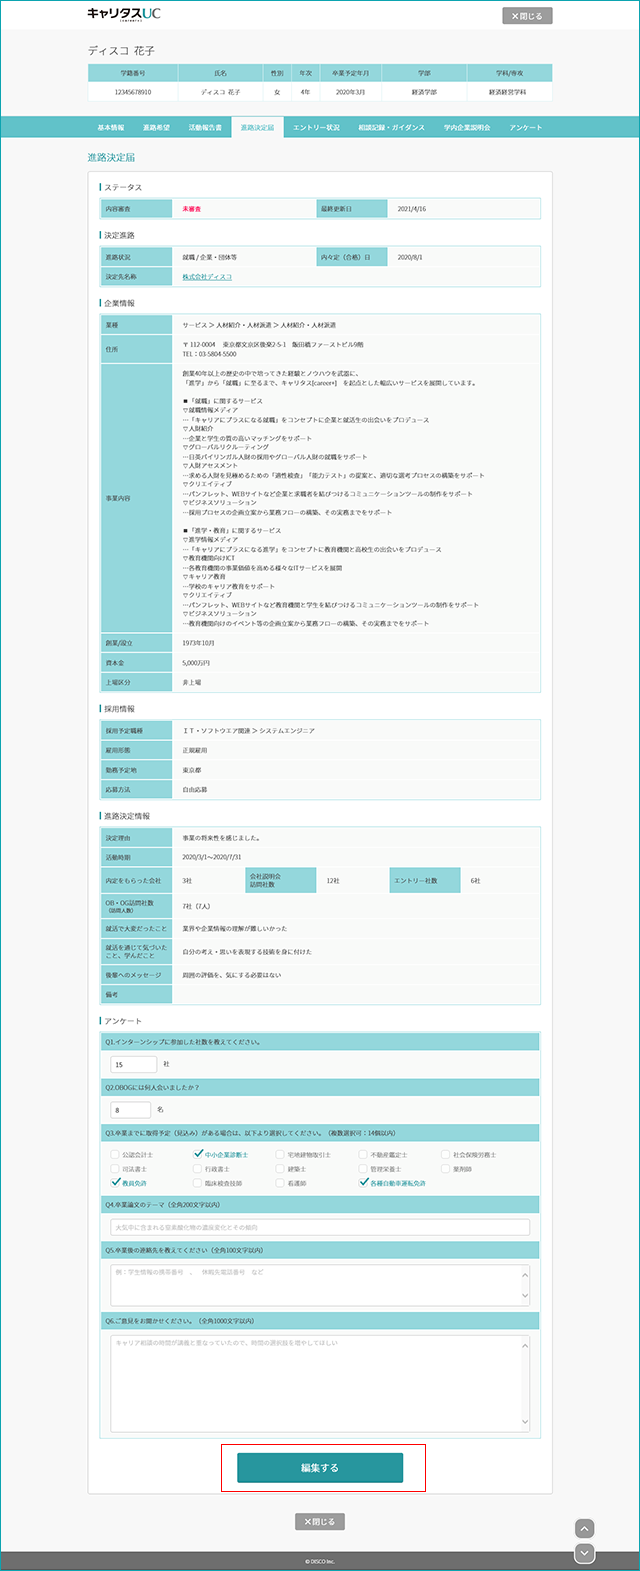Toggle the 臨床検査技師 checkbox
The width and height of the screenshot is (640, 1571).
coord(197,1182)
